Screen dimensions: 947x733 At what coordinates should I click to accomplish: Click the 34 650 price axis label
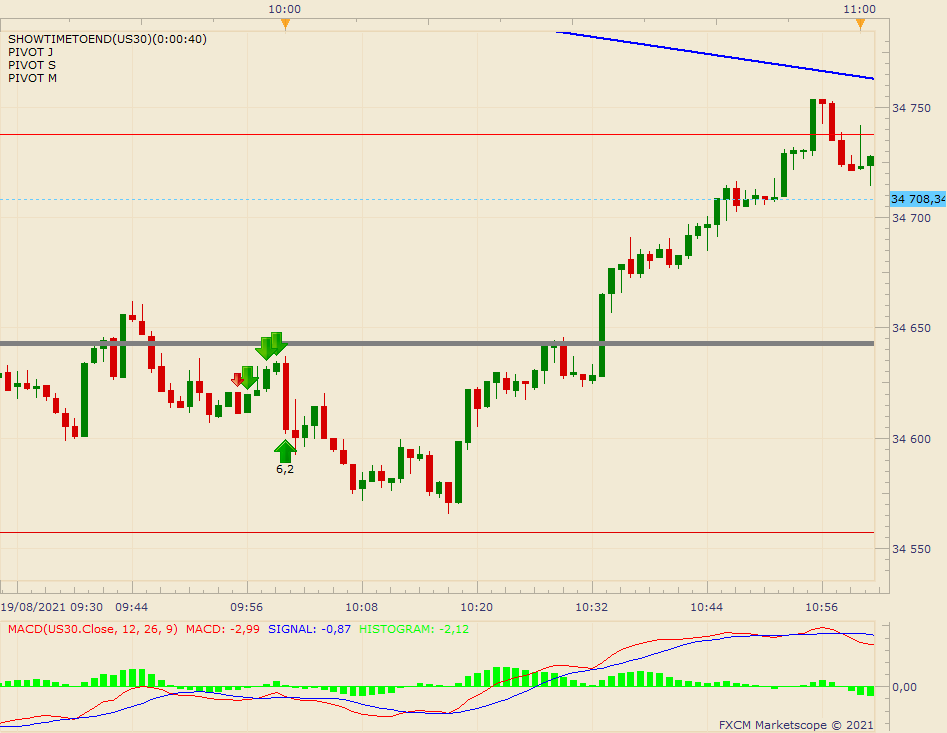[911, 328]
